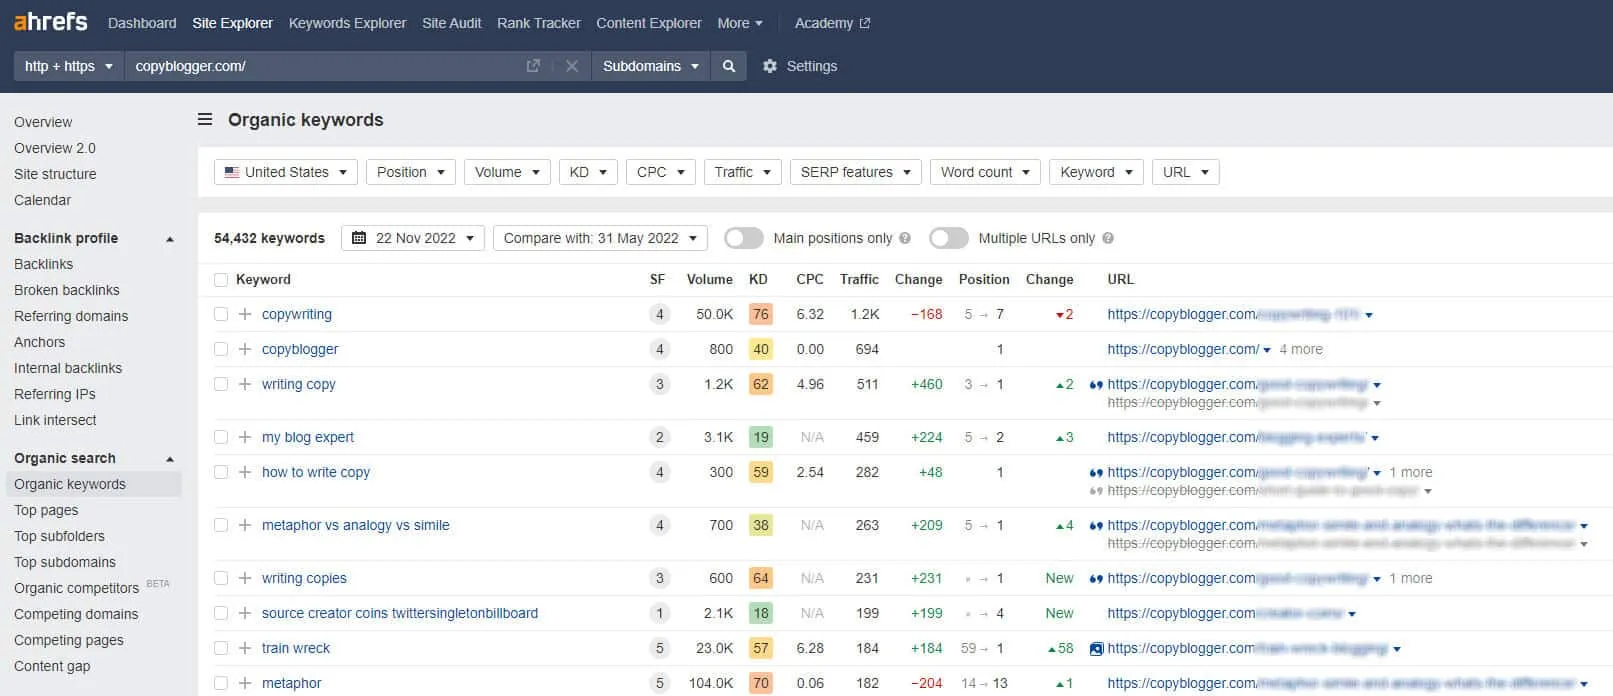Open Site Audit tab
1613x696 pixels.
pyautogui.click(x=451, y=23)
